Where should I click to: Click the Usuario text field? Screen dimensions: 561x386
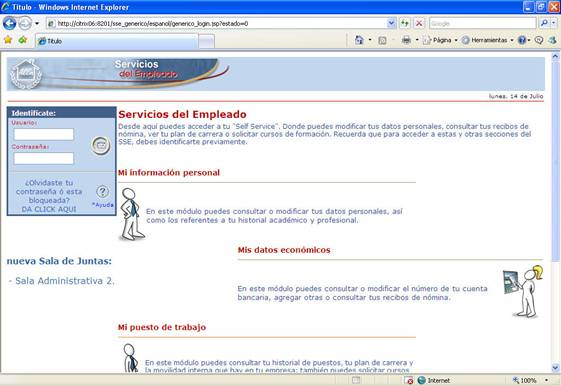click(44, 134)
